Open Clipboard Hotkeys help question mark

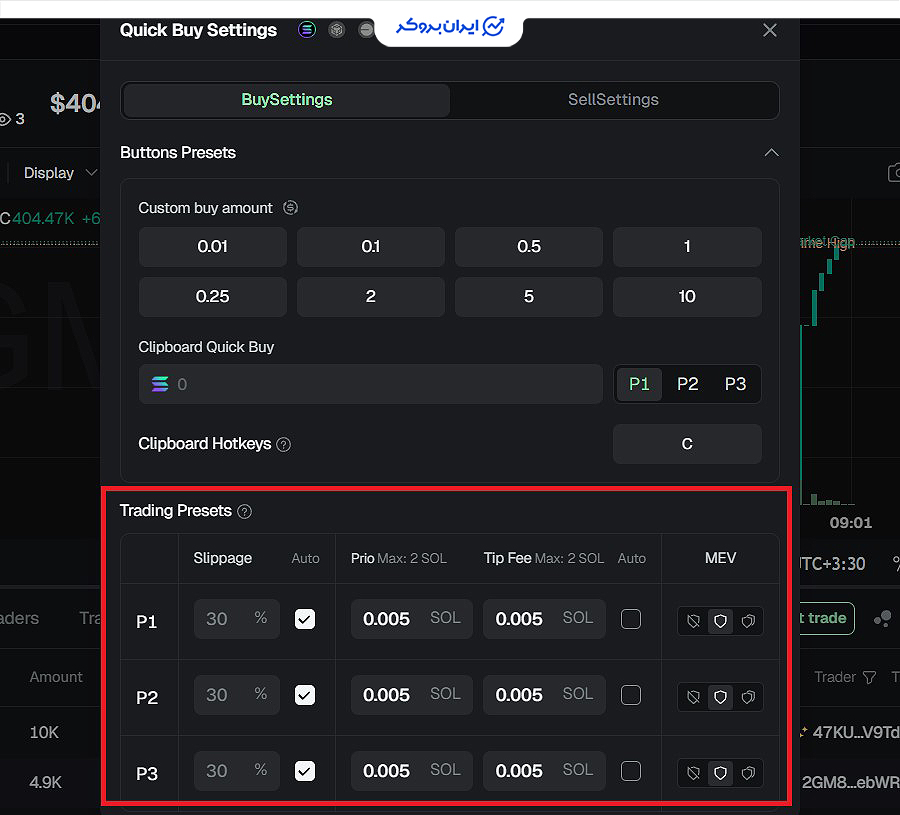pos(284,444)
